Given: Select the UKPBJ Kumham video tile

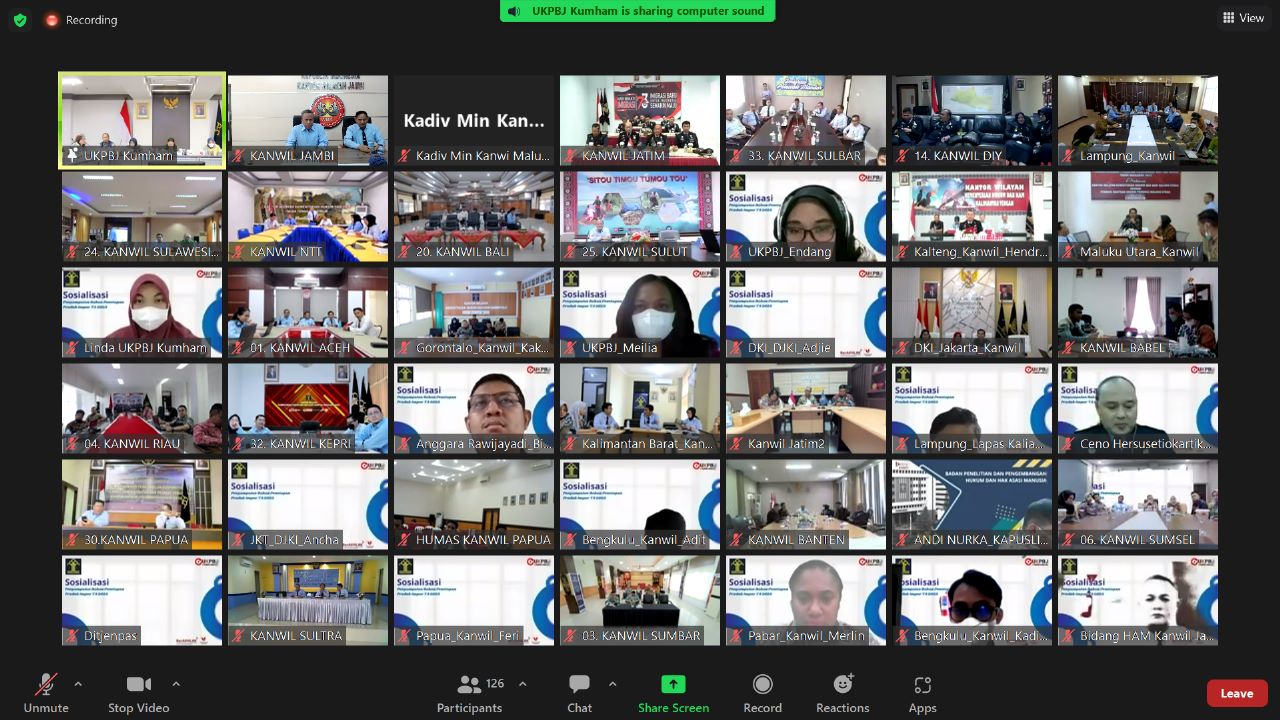Looking at the screenshot, I should [142, 119].
